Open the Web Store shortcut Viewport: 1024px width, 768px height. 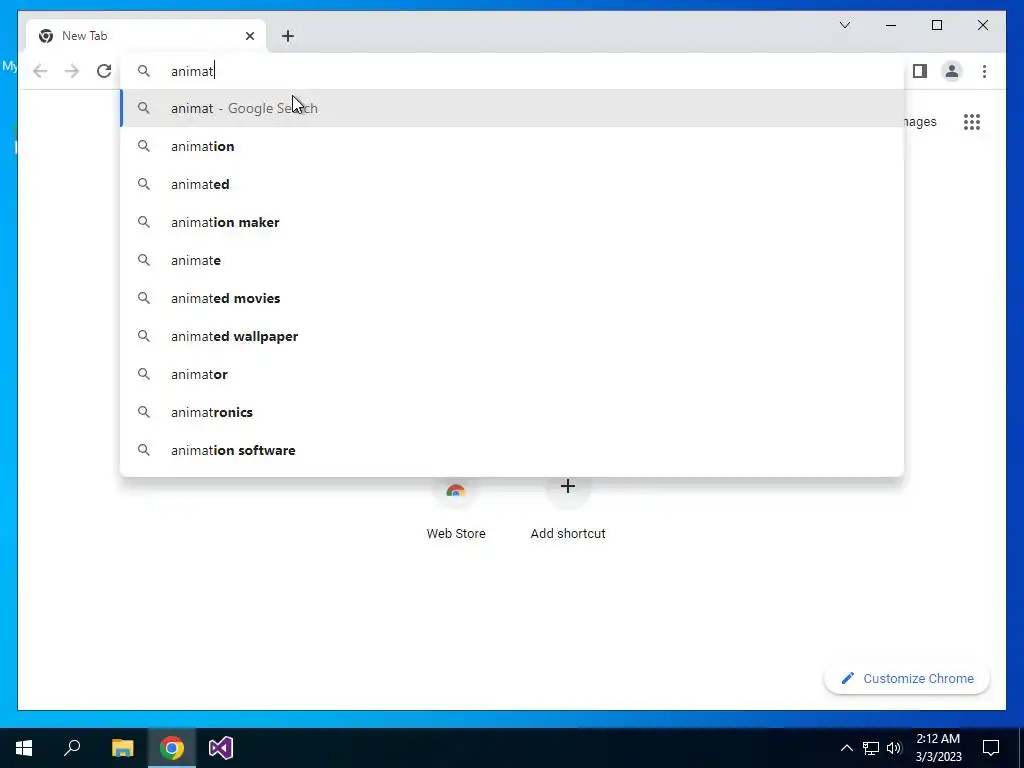(x=456, y=509)
